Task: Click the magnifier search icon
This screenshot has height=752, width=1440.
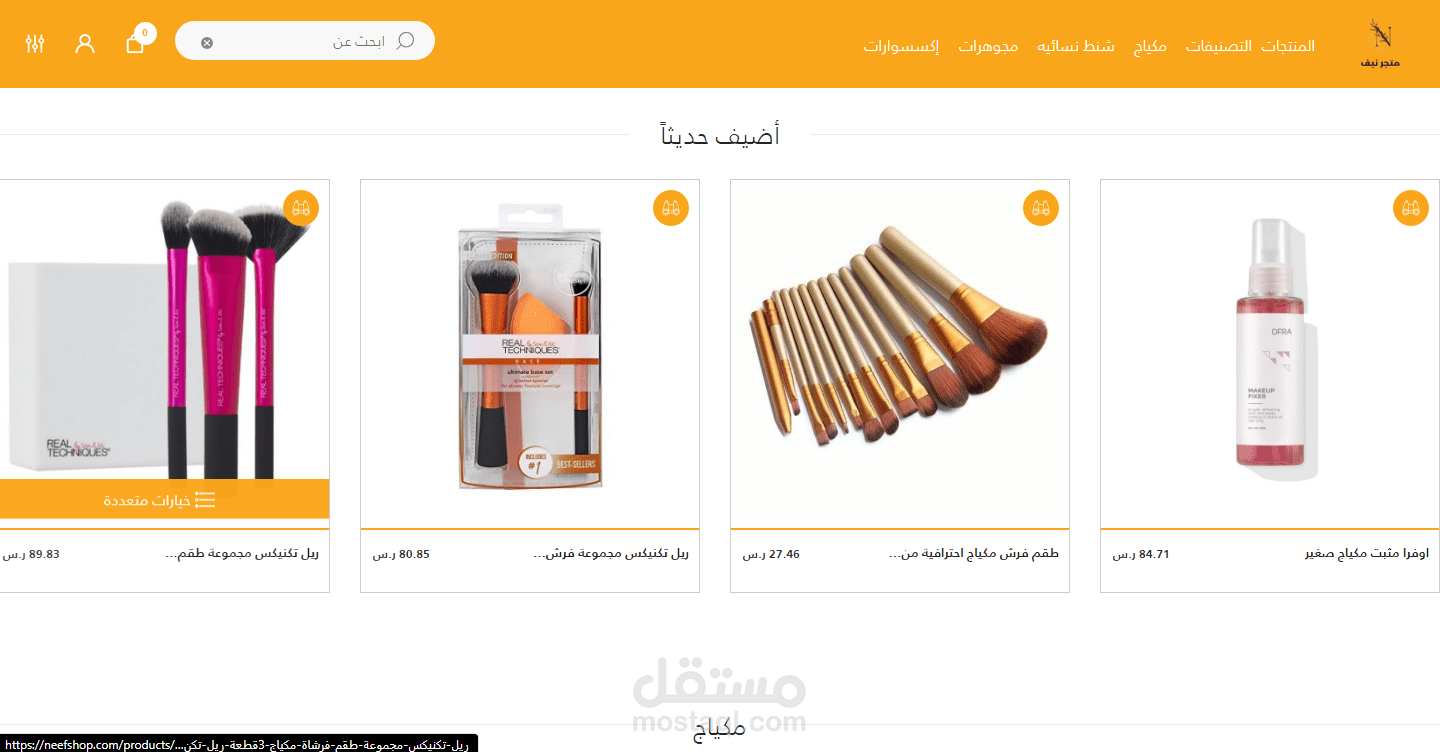Action: click(405, 41)
